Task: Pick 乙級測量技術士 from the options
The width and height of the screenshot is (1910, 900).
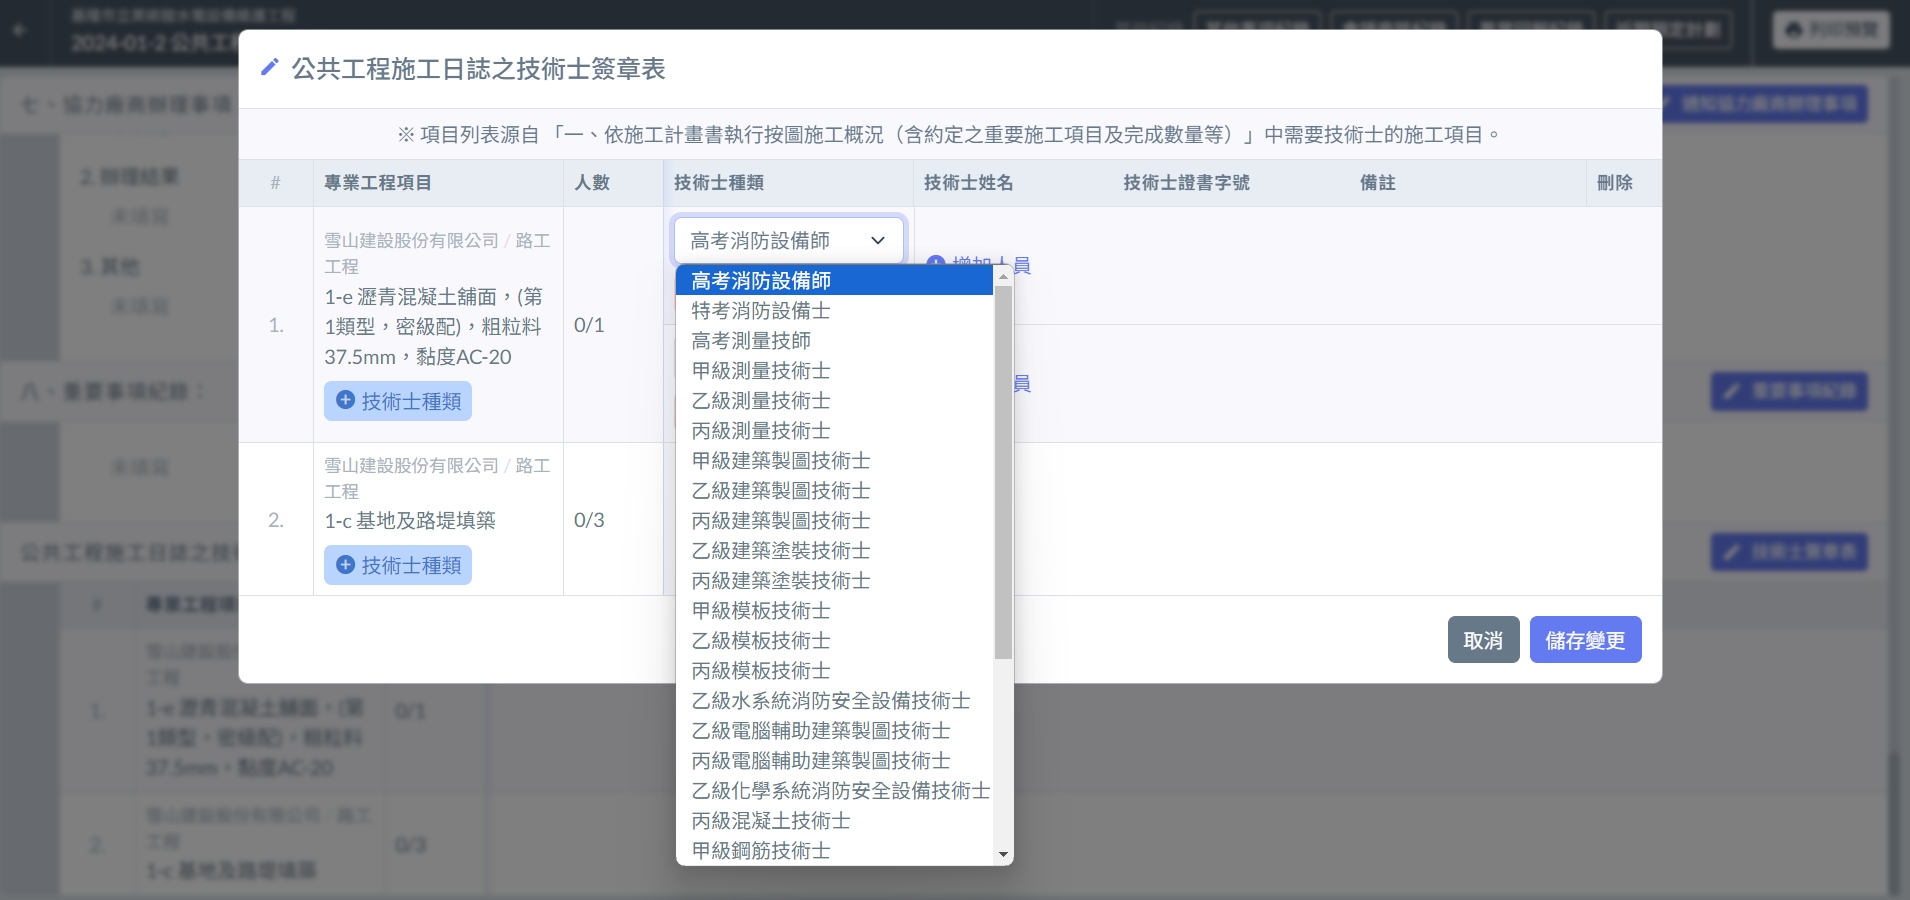Action: point(761,401)
